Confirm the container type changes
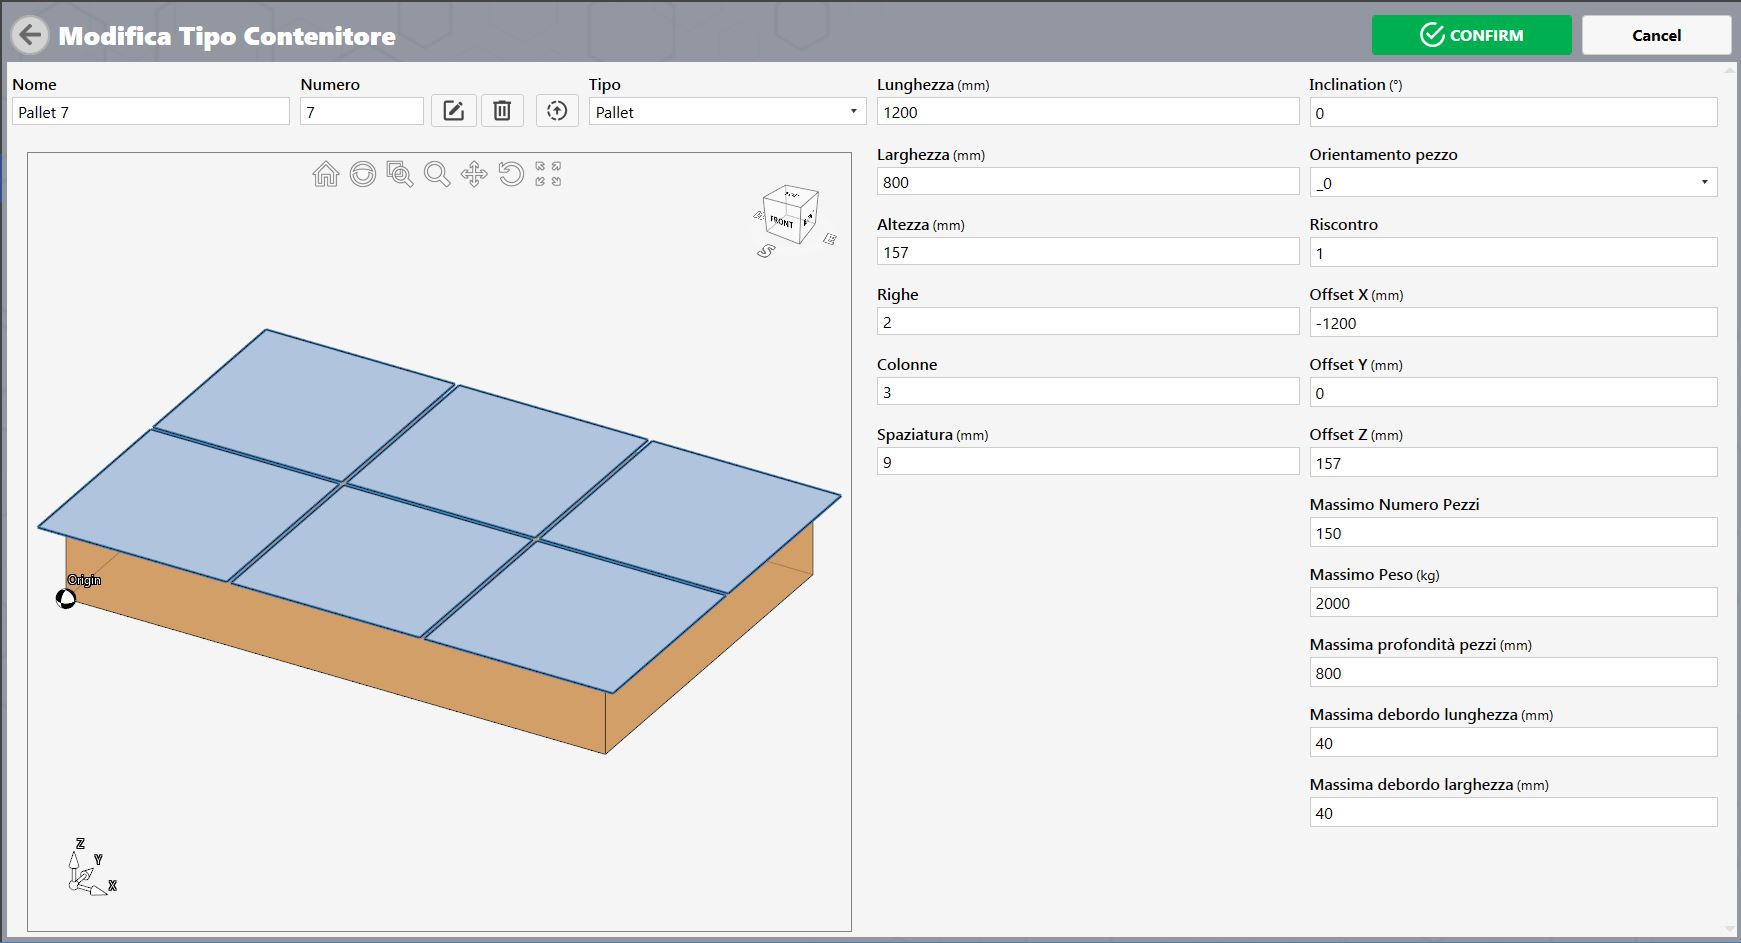 click(1471, 35)
